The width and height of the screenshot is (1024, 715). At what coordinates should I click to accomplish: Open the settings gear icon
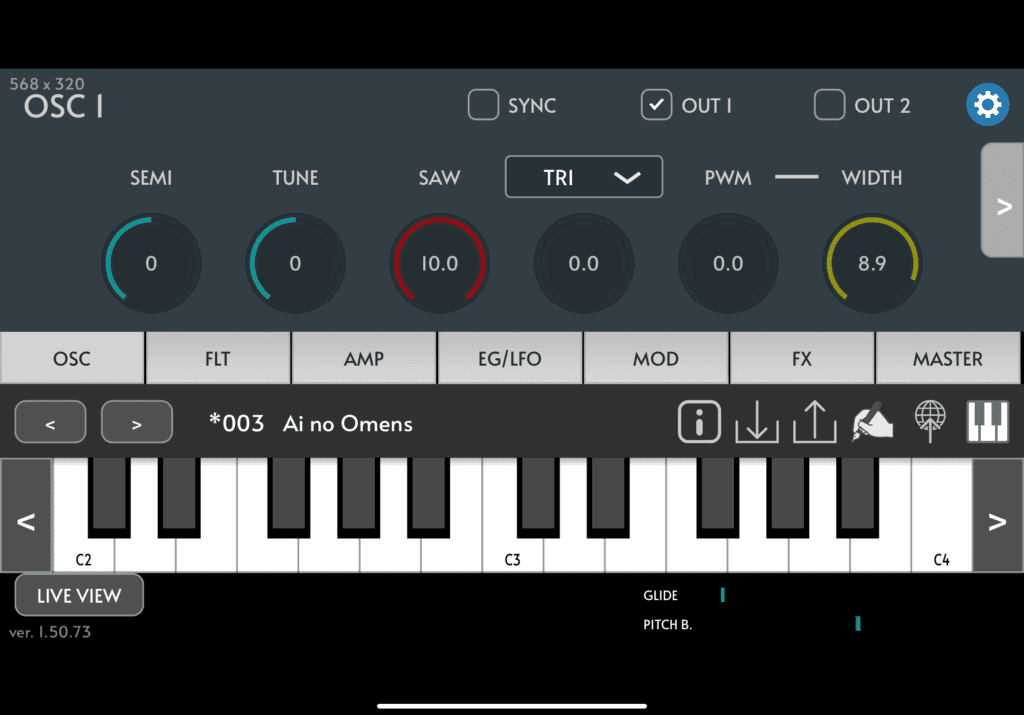(987, 105)
